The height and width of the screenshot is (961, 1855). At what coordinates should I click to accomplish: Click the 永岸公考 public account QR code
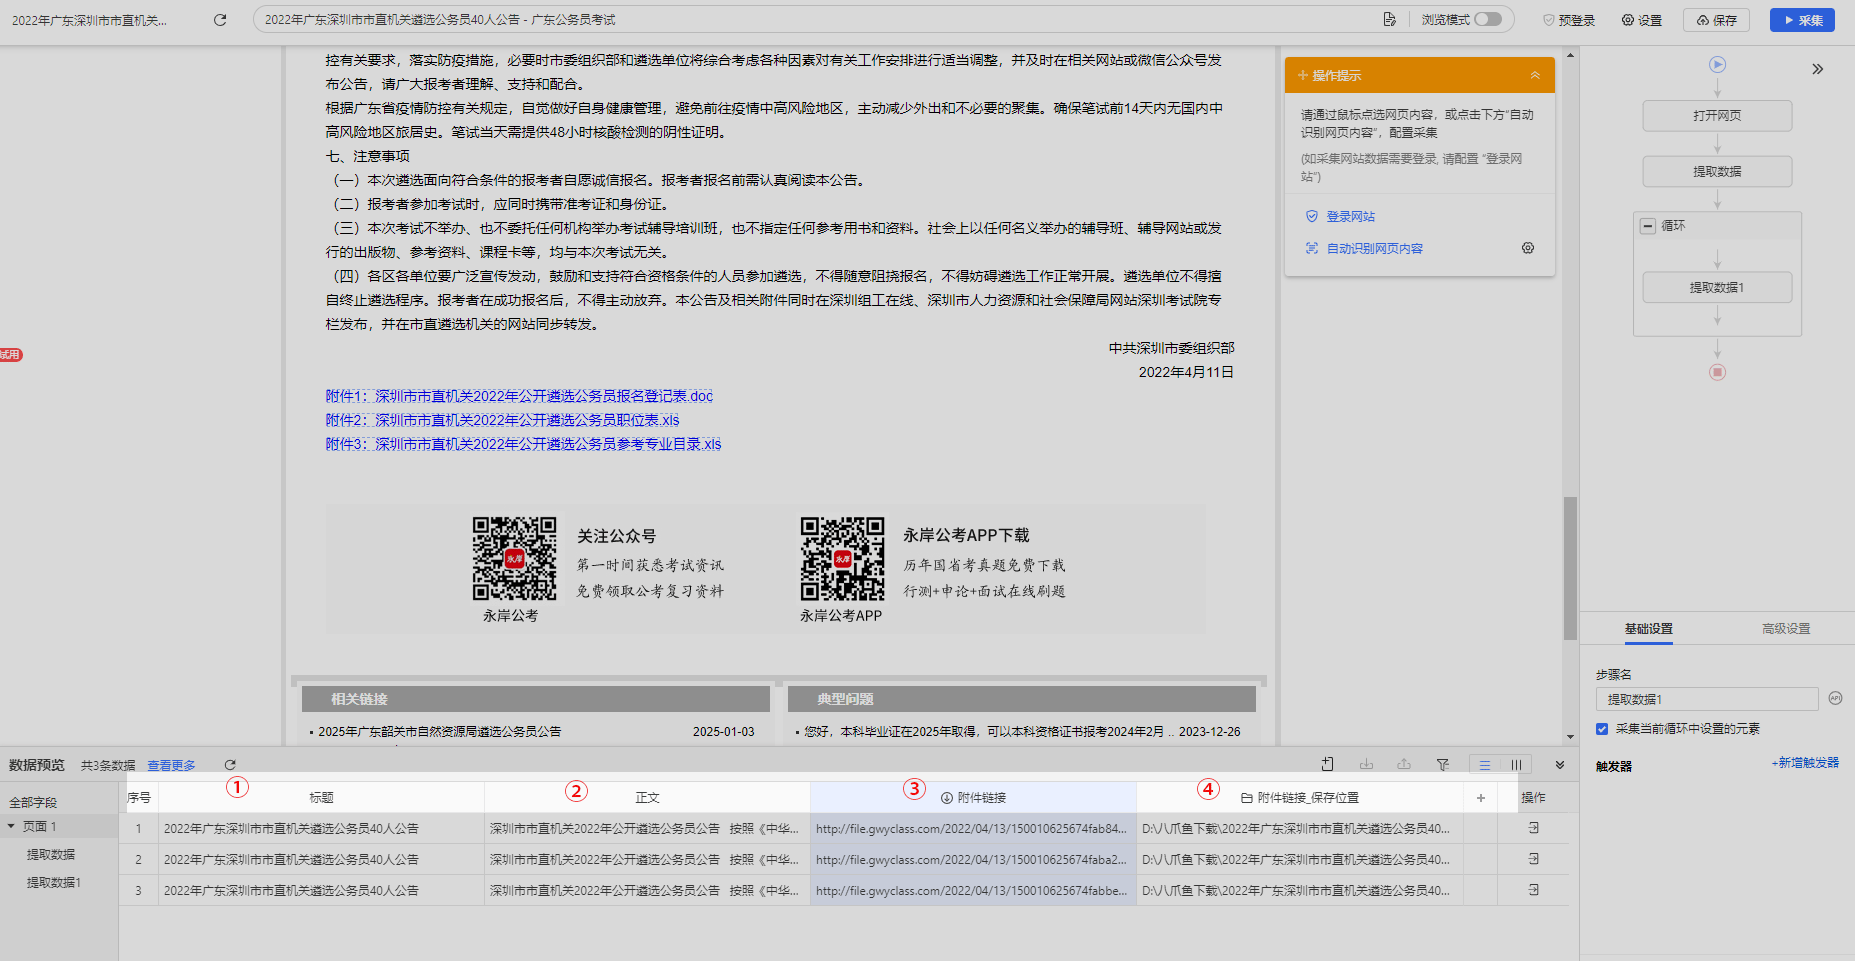pos(514,558)
